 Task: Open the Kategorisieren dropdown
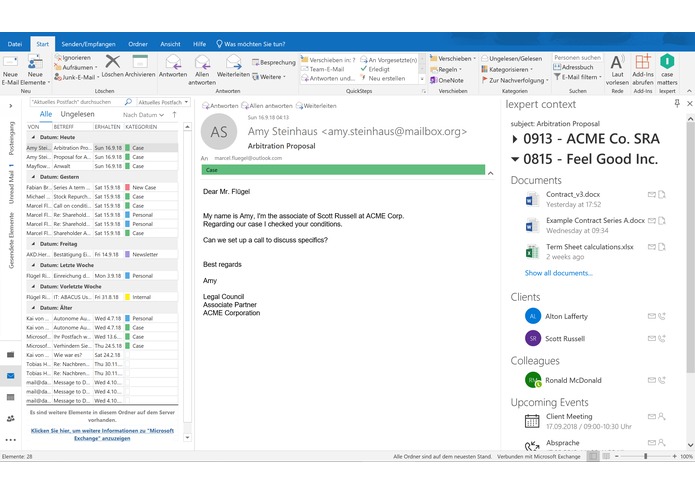point(507,70)
